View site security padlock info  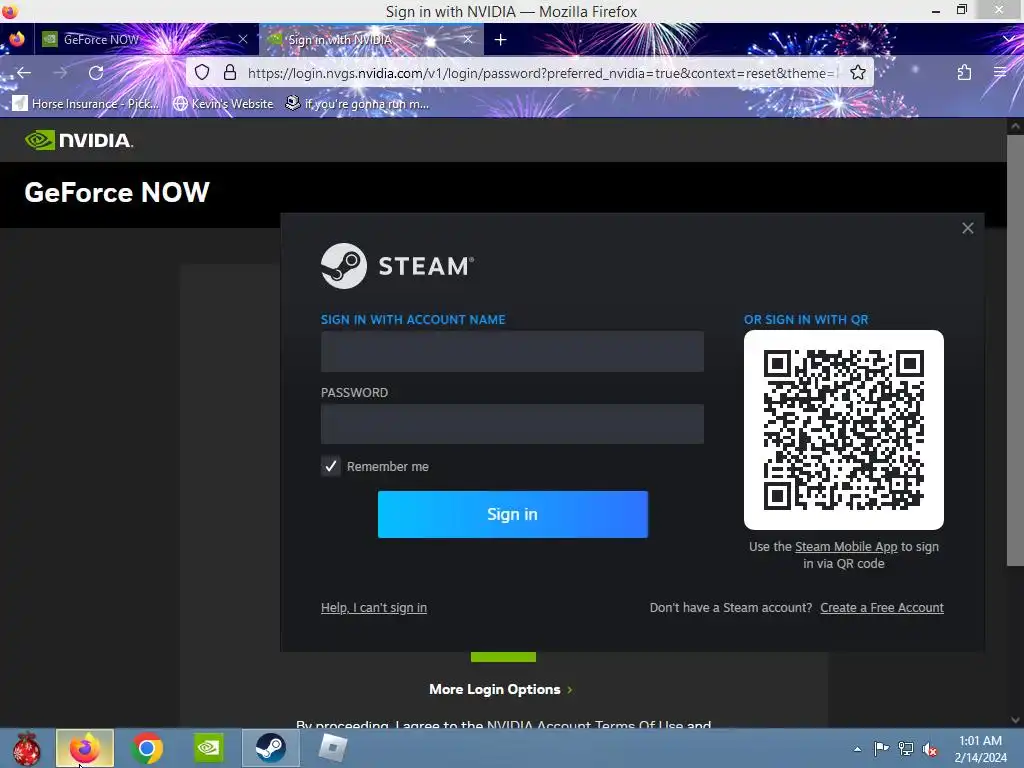click(230, 72)
